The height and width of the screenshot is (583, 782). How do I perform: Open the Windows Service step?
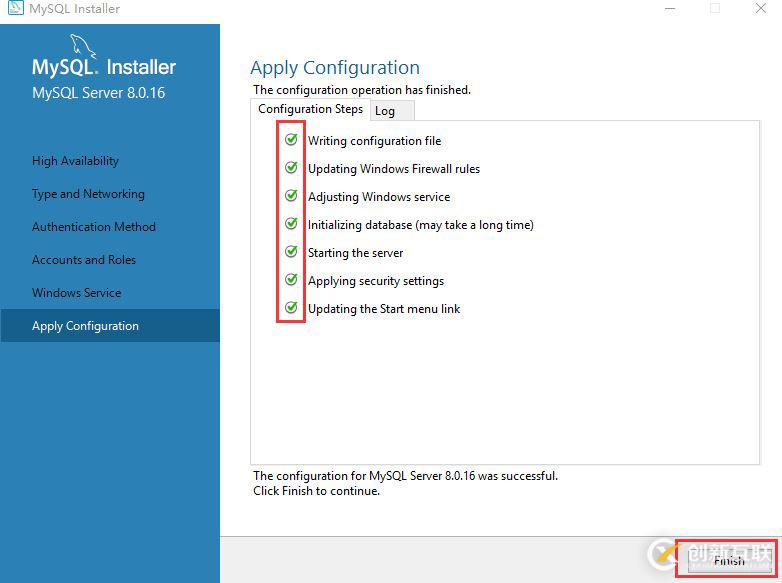coord(76,292)
